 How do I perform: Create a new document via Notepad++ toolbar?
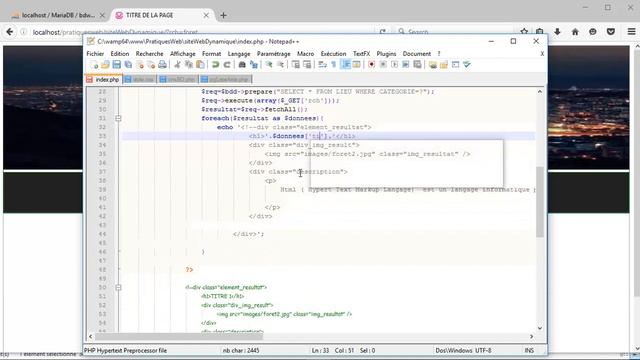click(x=94, y=64)
